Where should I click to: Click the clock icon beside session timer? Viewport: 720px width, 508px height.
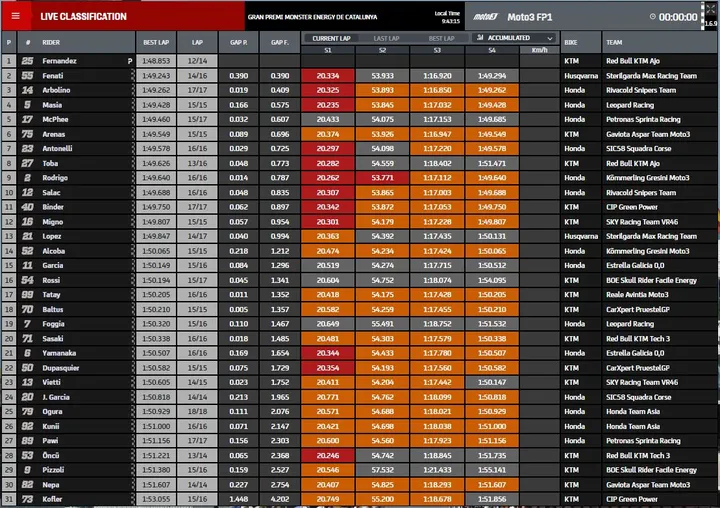pos(652,17)
